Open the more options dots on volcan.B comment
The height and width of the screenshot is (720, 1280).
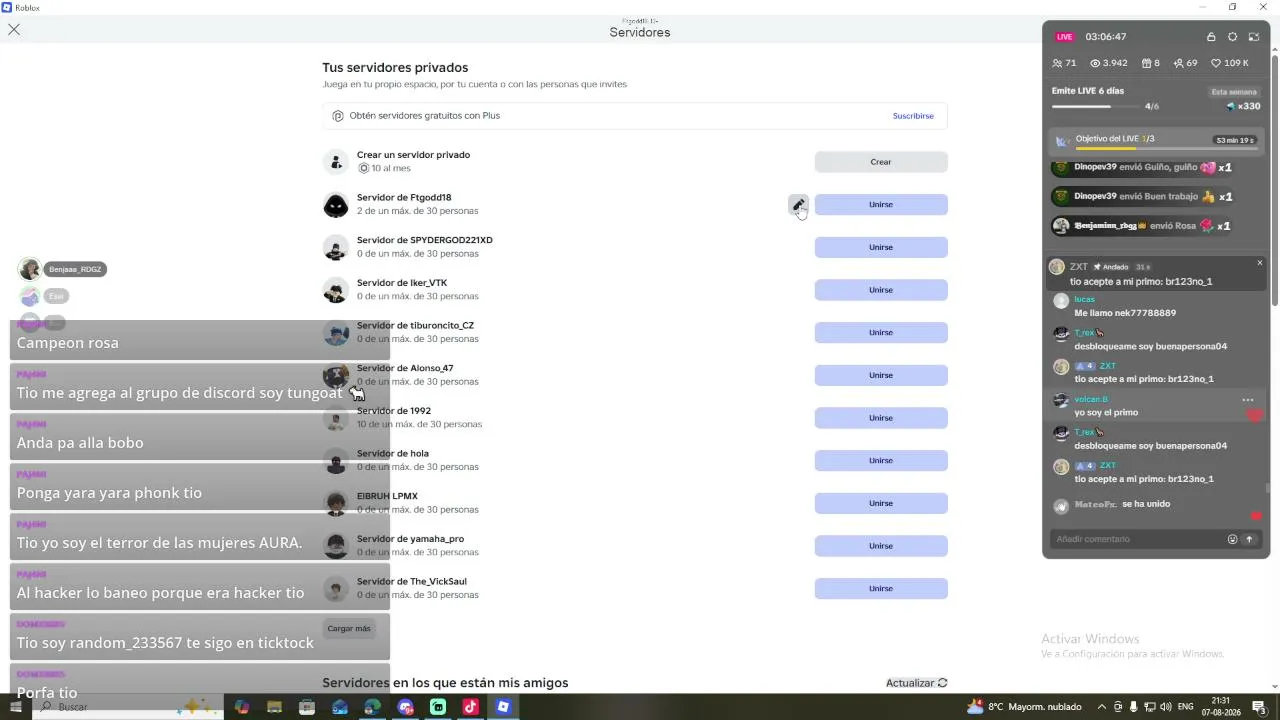tap(1248, 400)
